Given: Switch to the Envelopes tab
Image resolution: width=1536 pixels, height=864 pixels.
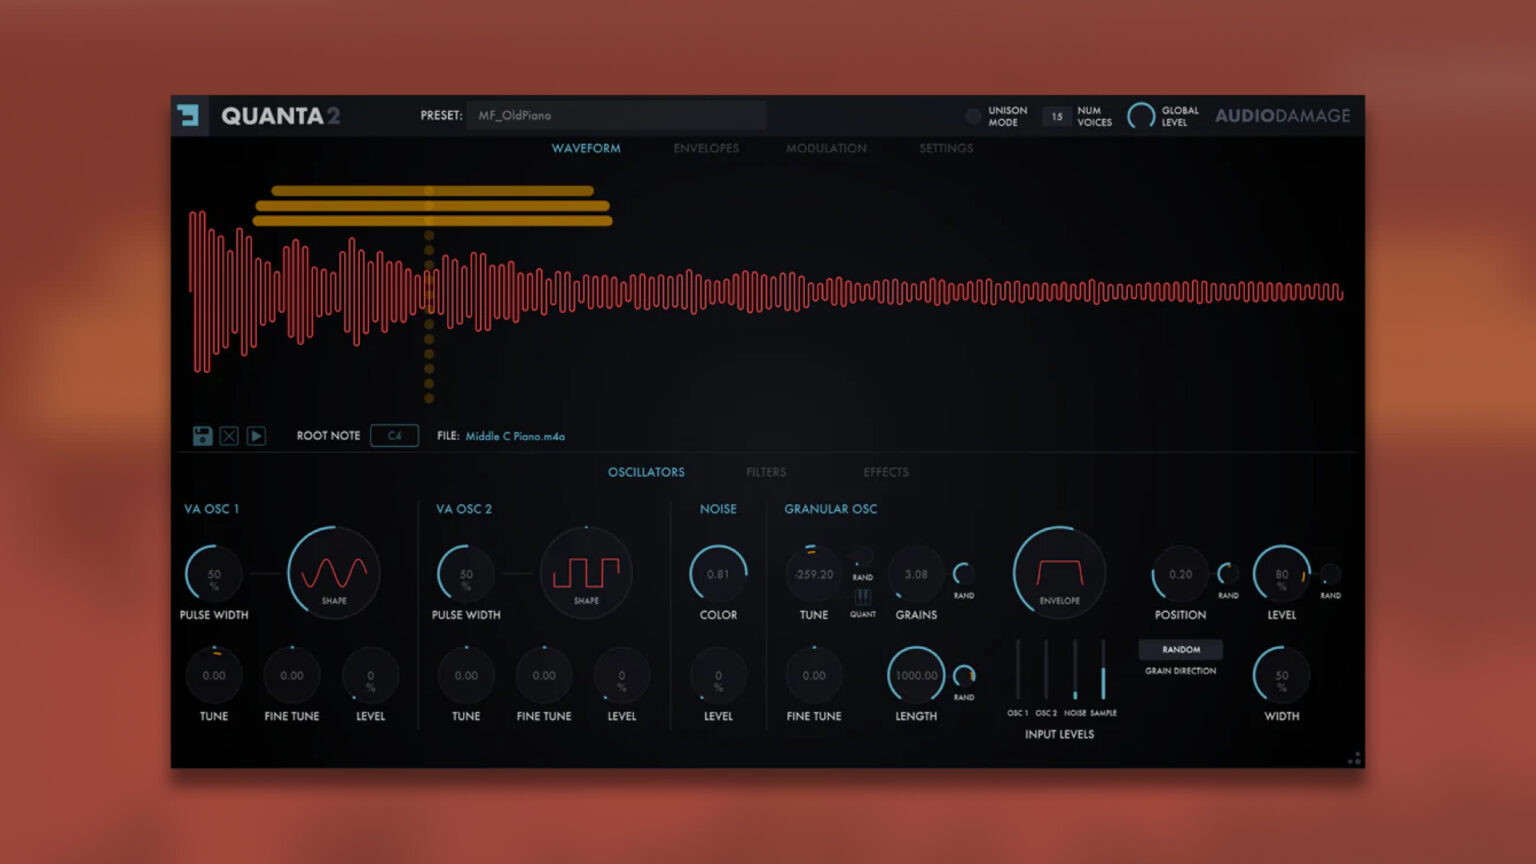Looking at the screenshot, I should 706,148.
